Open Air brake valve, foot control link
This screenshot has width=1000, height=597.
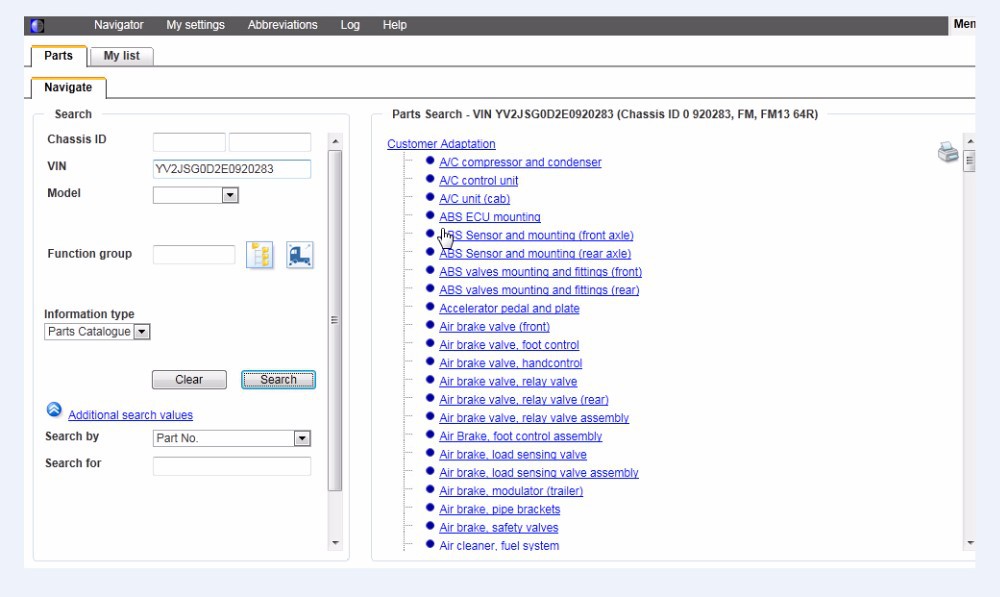509,345
